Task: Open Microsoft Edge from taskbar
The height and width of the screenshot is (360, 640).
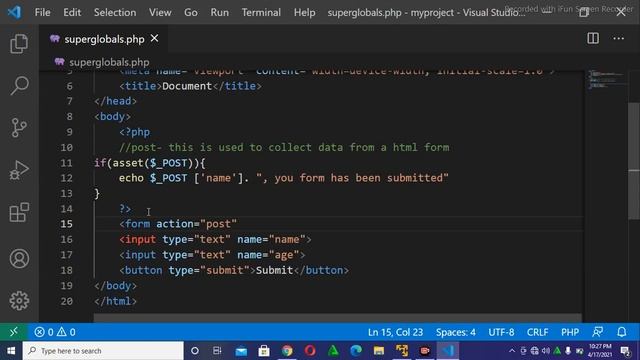Action: [x=356, y=351]
